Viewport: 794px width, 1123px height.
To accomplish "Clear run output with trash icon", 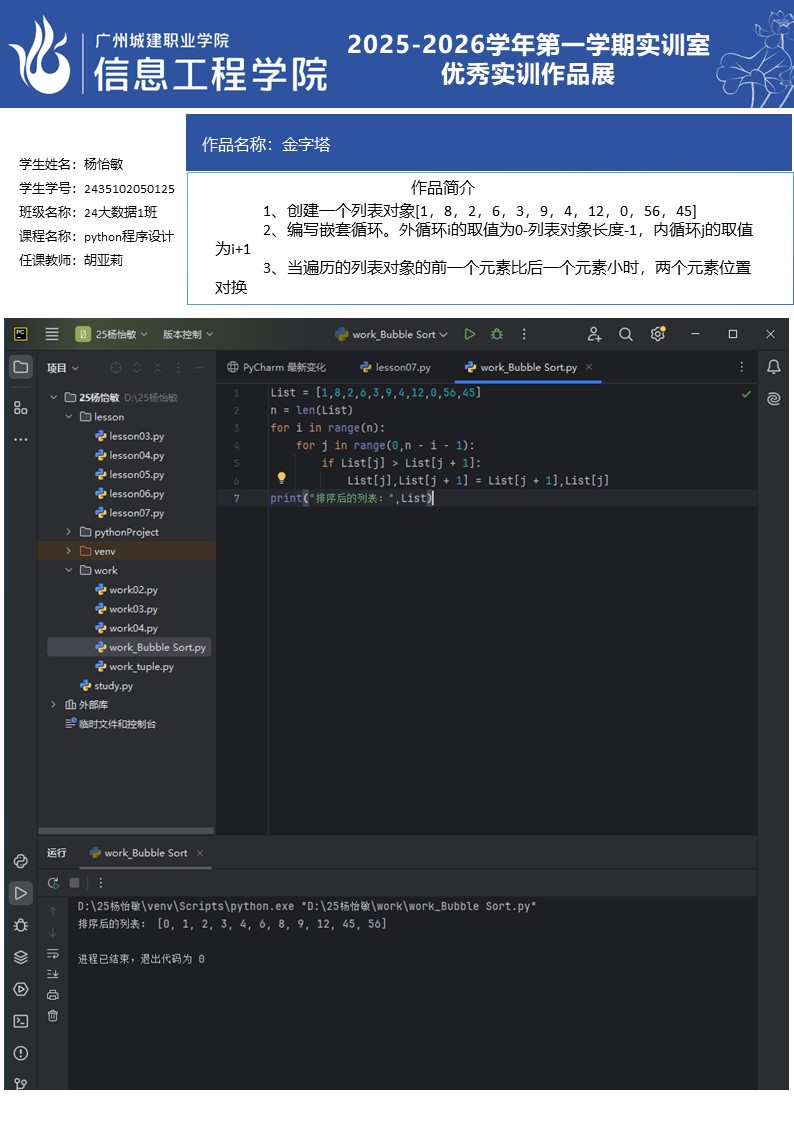I will point(53,1015).
